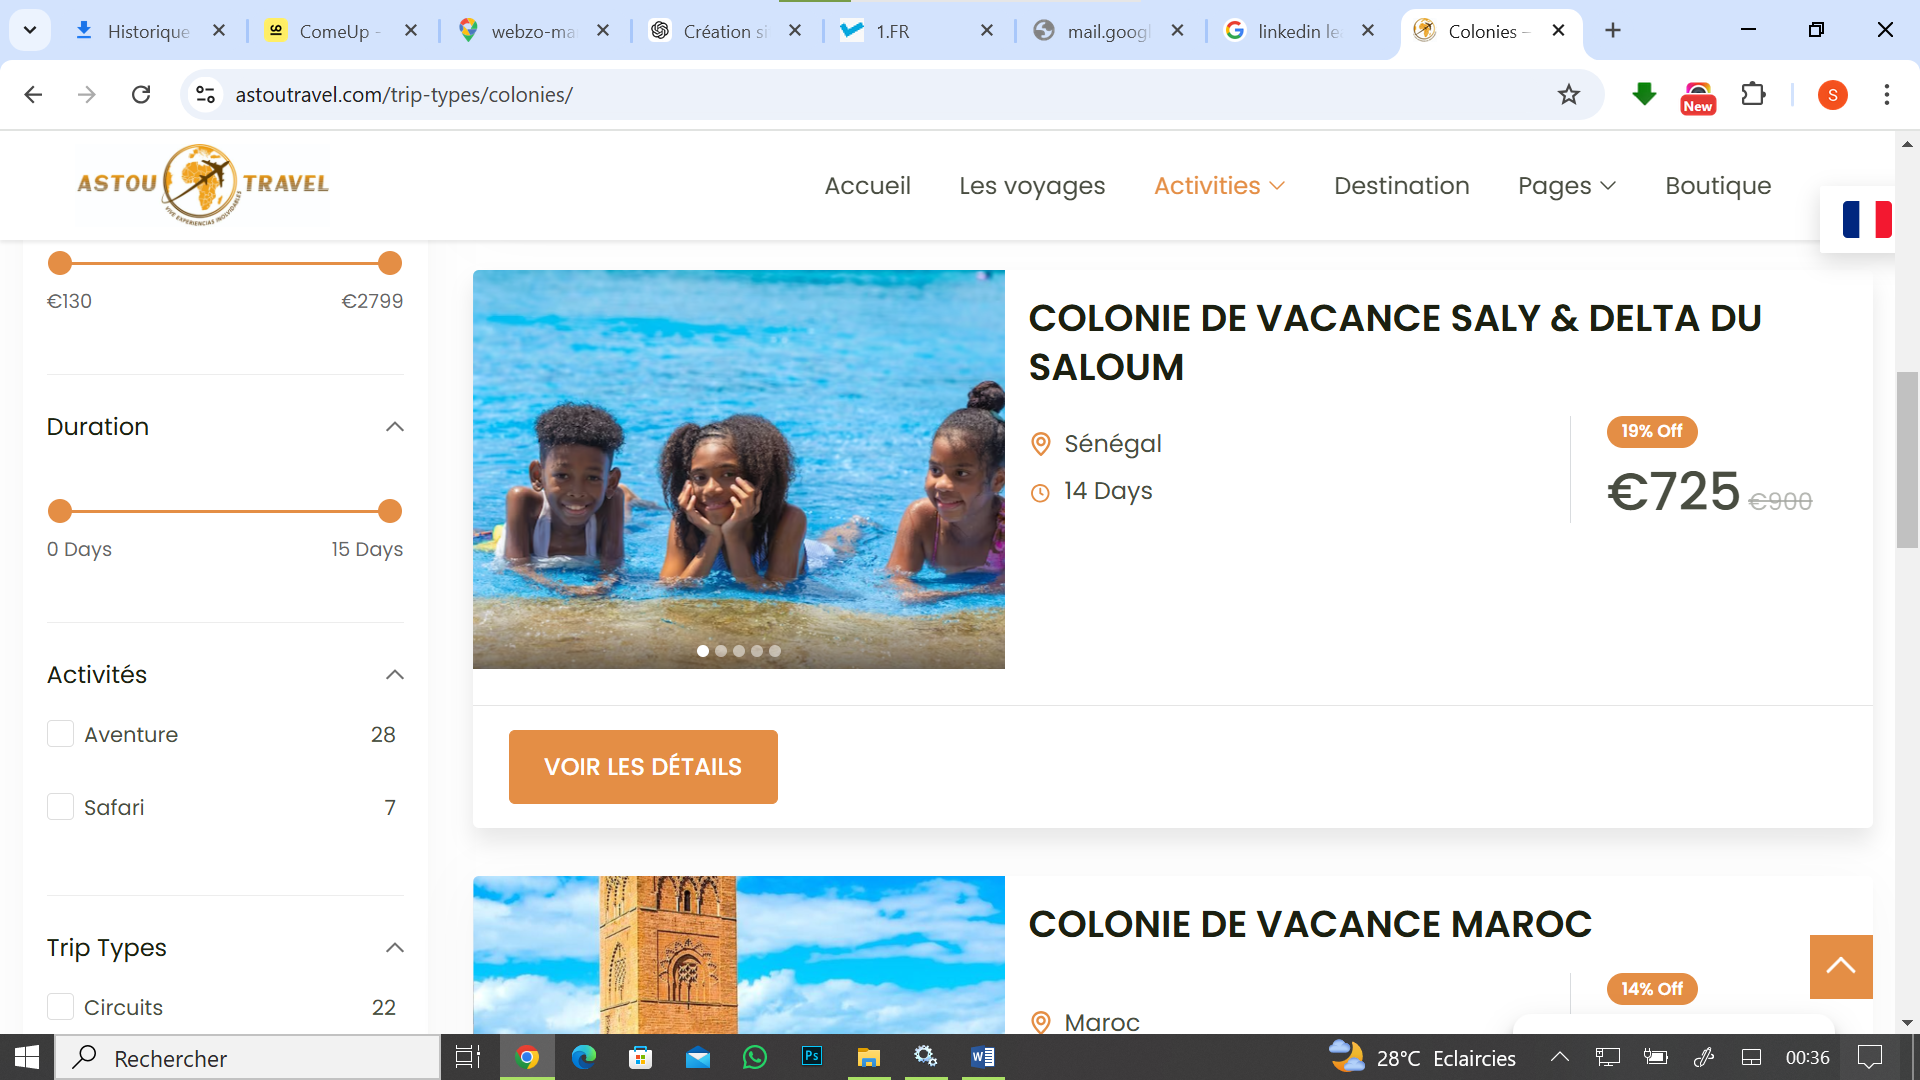1920x1080 pixels.
Task: Collapse the Activités filter section
Action: (x=395, y=675)
